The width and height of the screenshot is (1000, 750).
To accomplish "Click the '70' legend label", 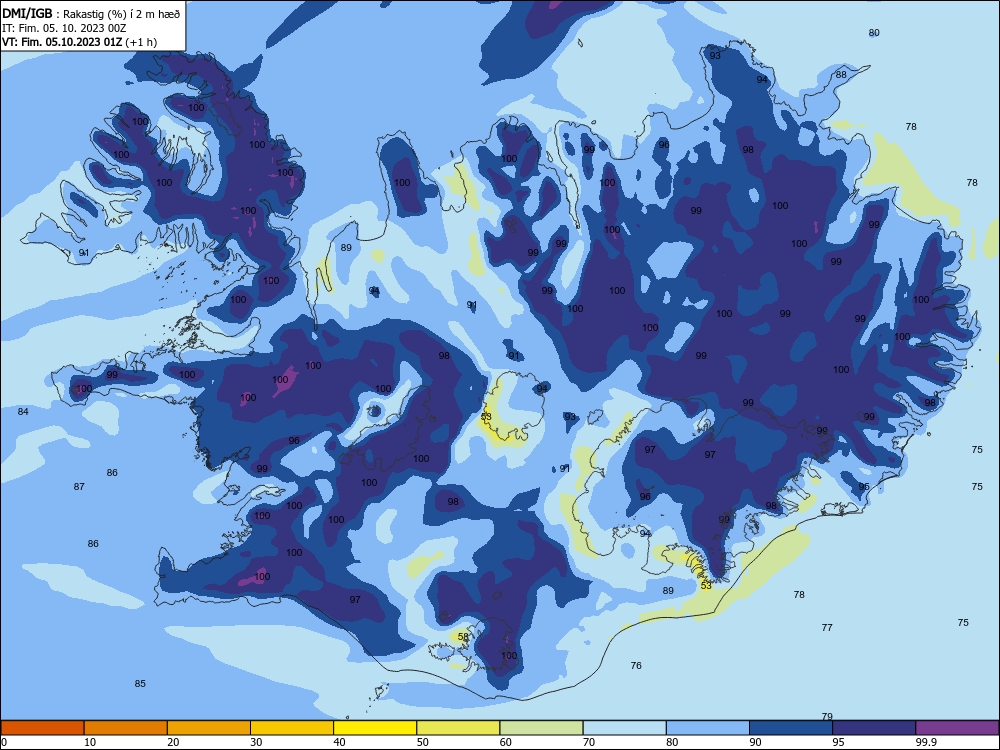I will pyautogui.click(x=589, y=742).
